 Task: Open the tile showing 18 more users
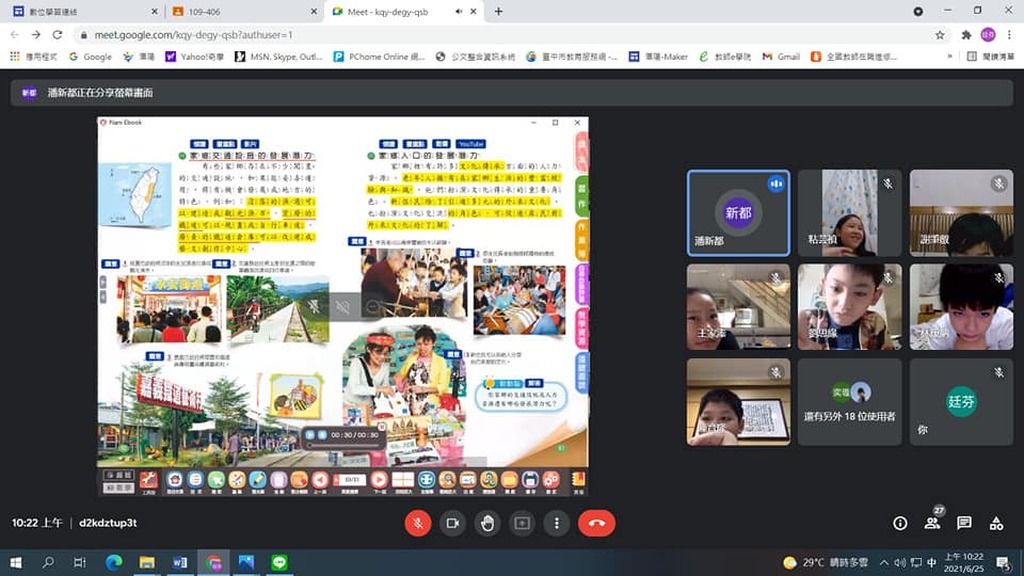(850, 402)
